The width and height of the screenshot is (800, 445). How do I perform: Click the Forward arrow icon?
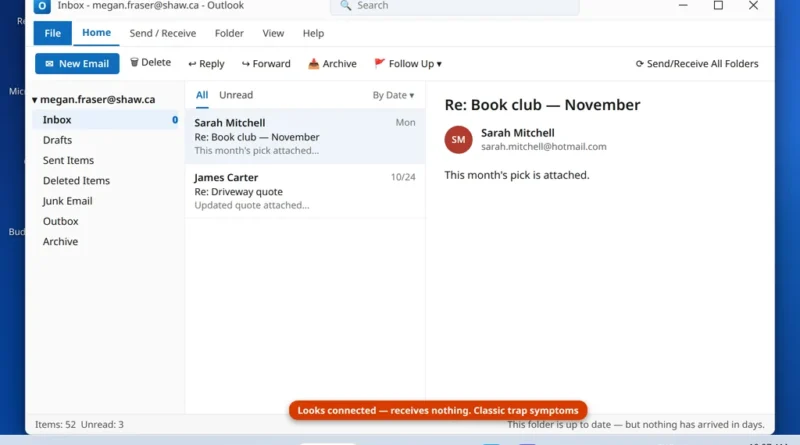tap(245, 64)
